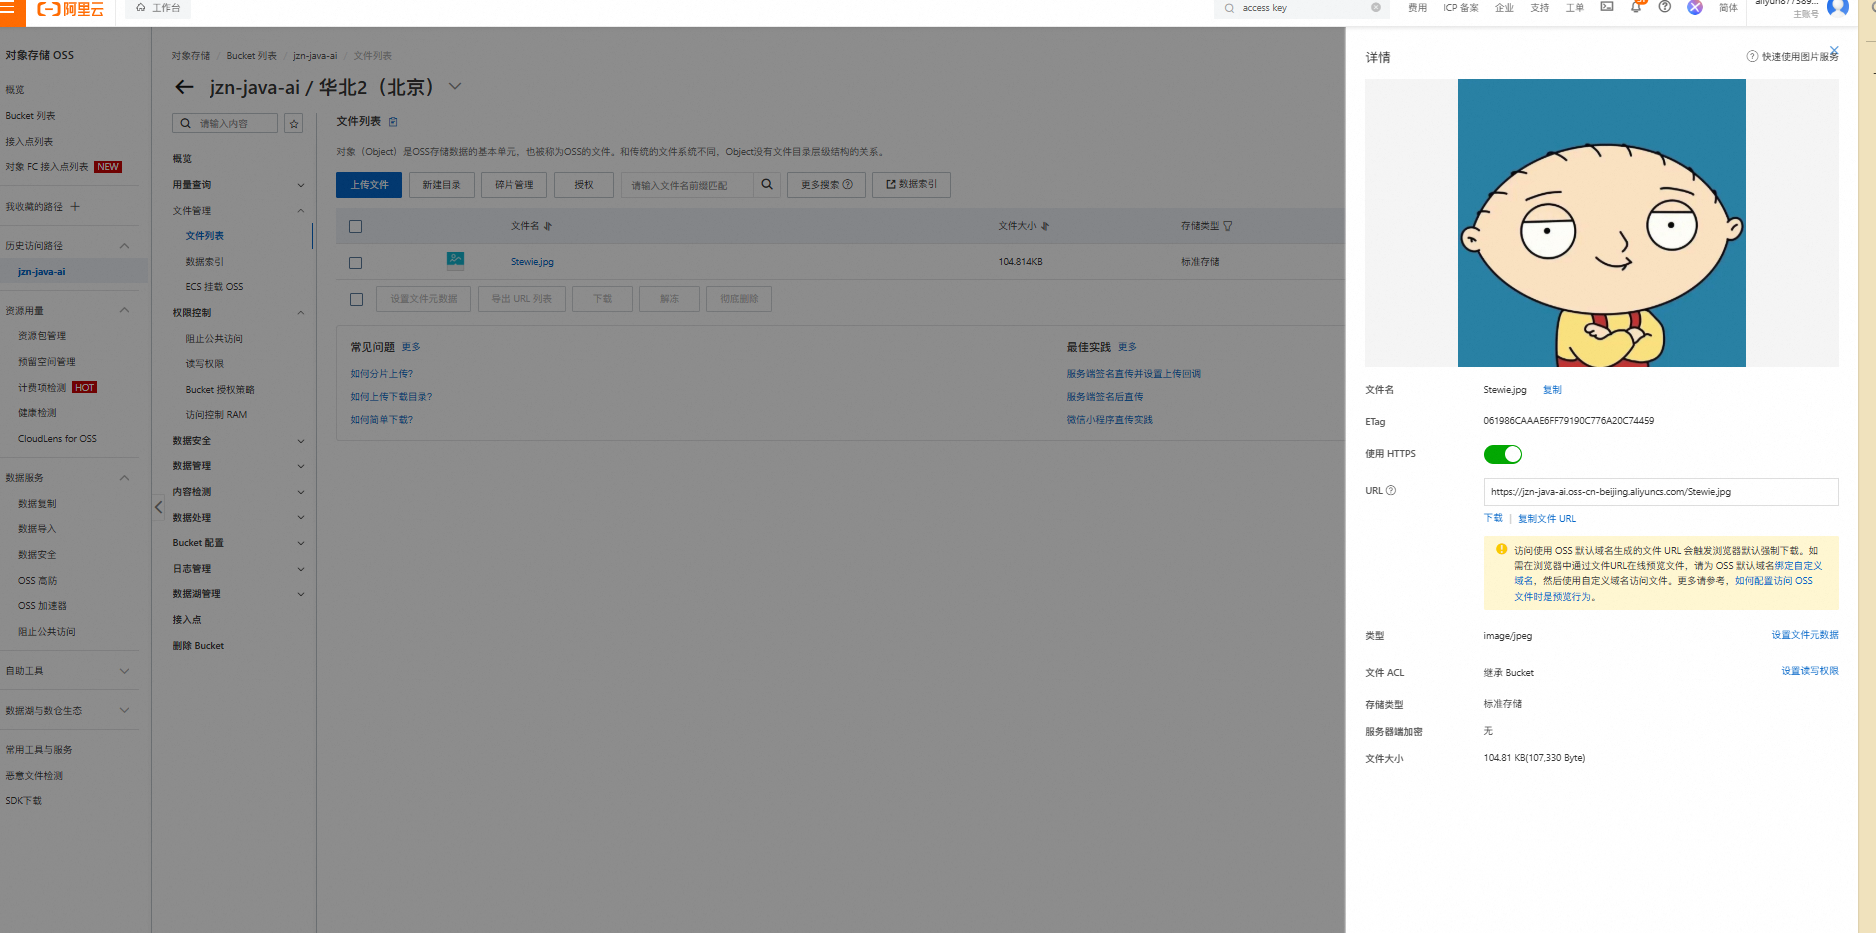Image resolution: width=1876 pixels, height=933 pixels.
Task: Open 更多搜索 options
Action: pos(826,185)
